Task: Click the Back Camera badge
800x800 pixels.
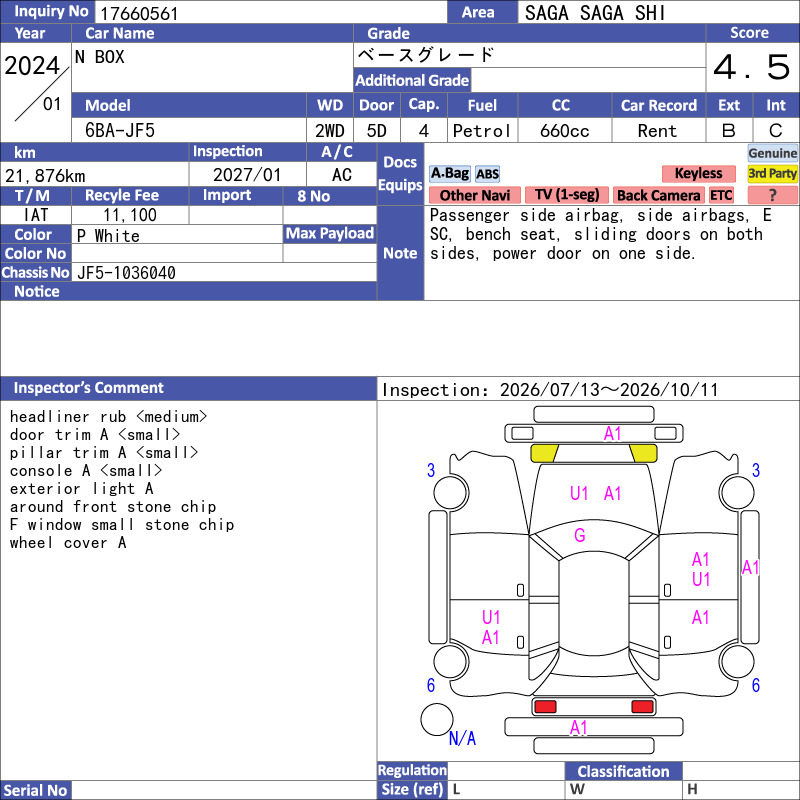Action: [659, 195]
